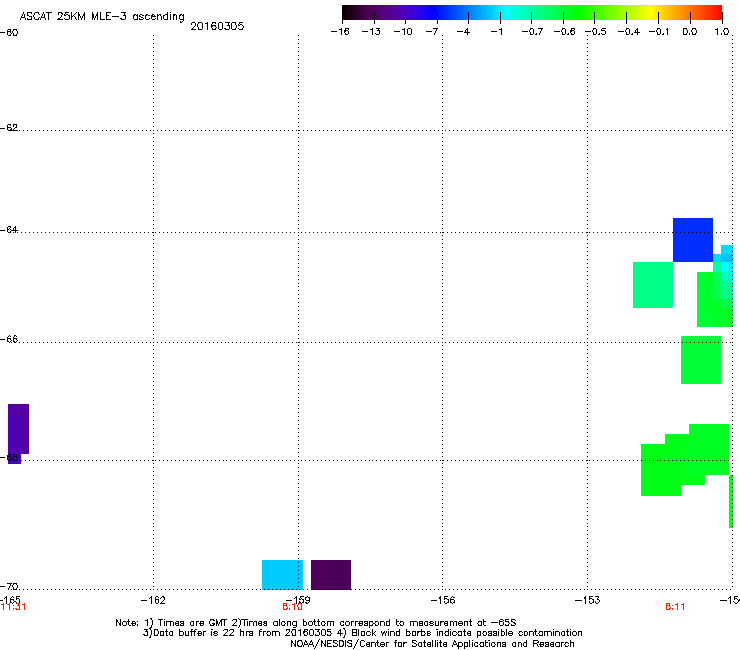Click the "-0.5" color scale label

(597, 32)
